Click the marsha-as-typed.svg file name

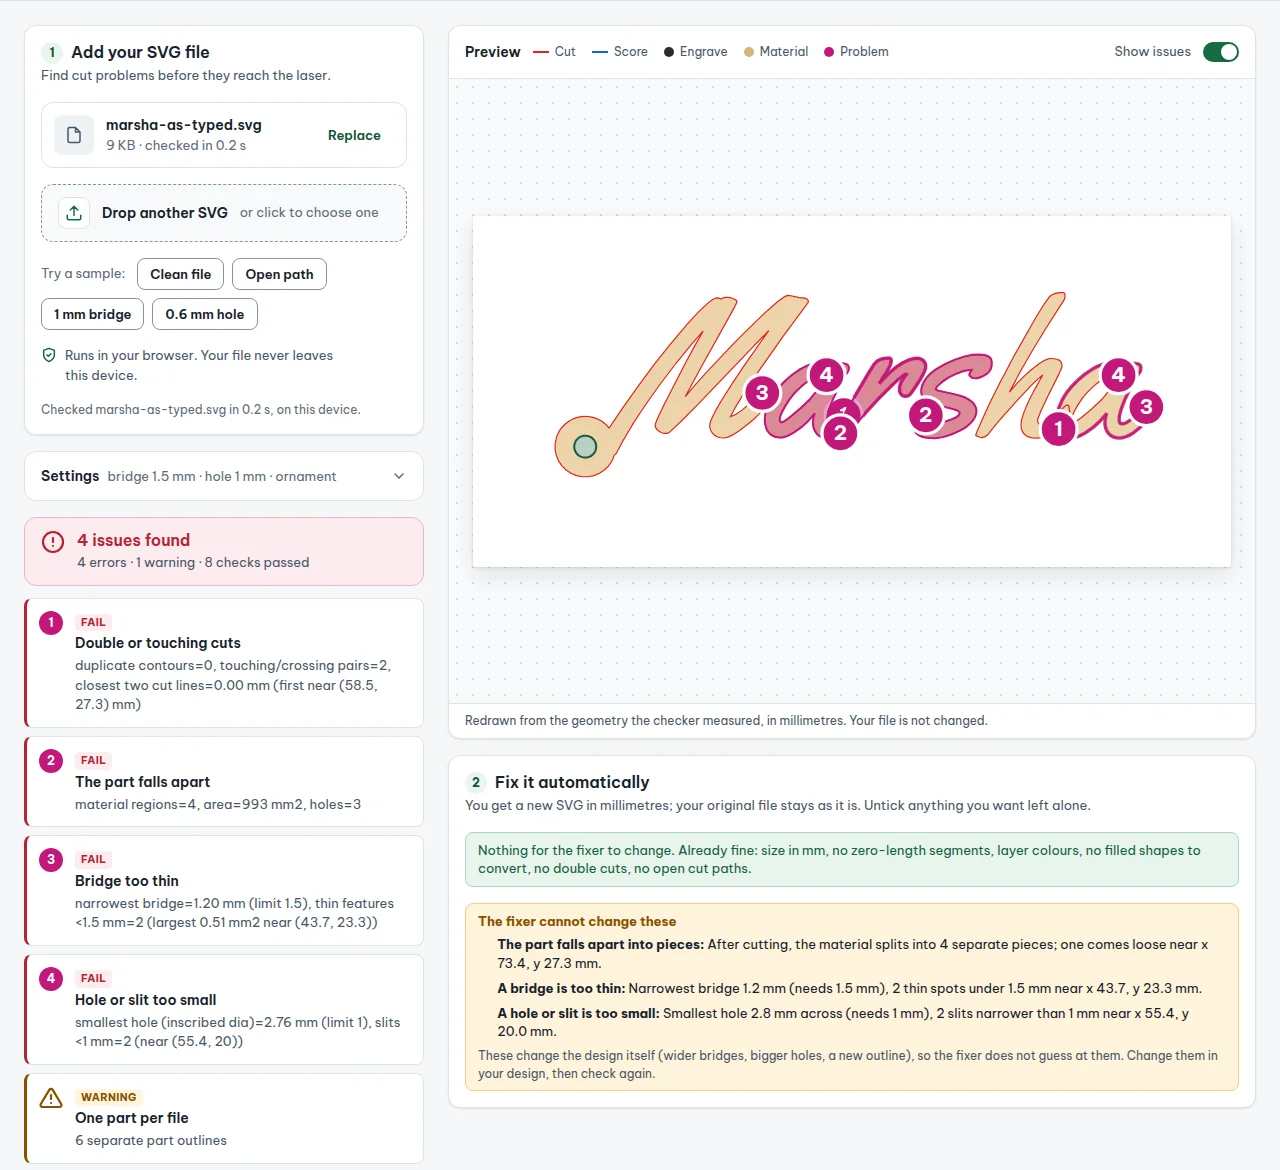pos(184,125)
